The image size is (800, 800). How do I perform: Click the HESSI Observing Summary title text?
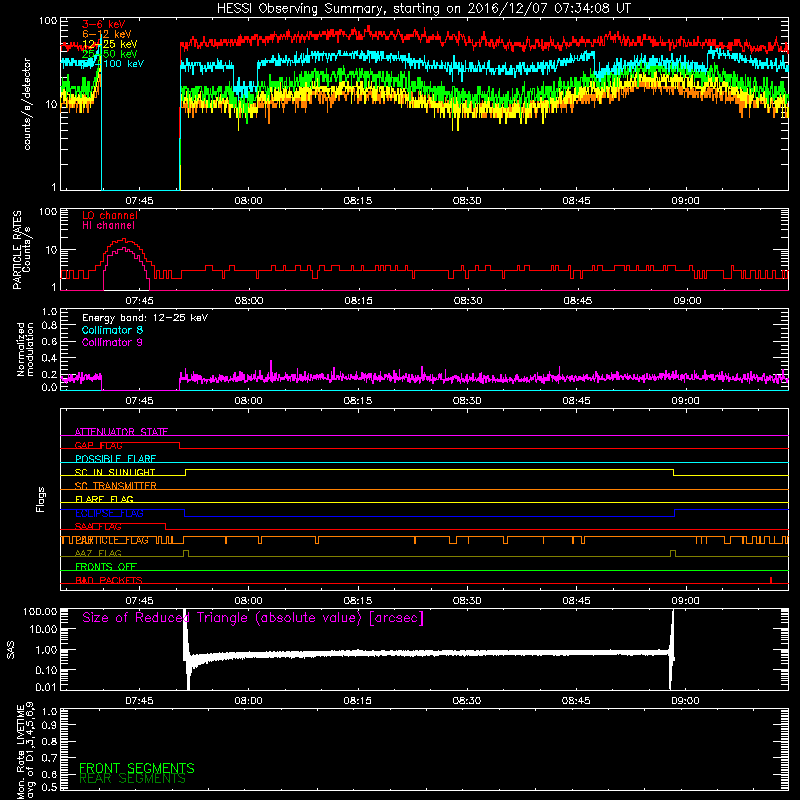tap(423, 9)
